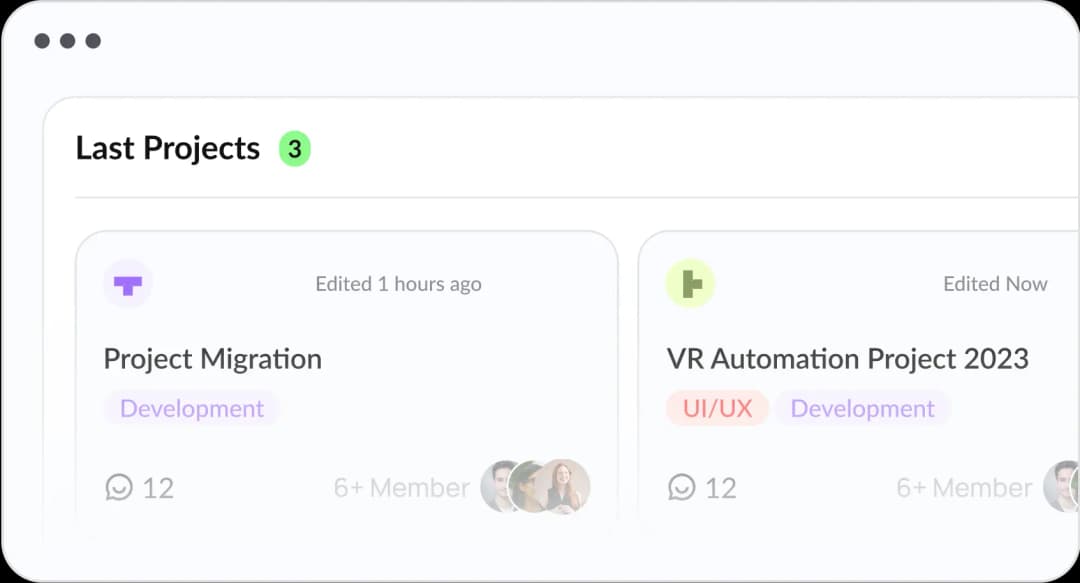Click the 6+ Member link on VR Automation
Screen dimensions: 1080x583
pyautogui.click(x=964, y=488)
